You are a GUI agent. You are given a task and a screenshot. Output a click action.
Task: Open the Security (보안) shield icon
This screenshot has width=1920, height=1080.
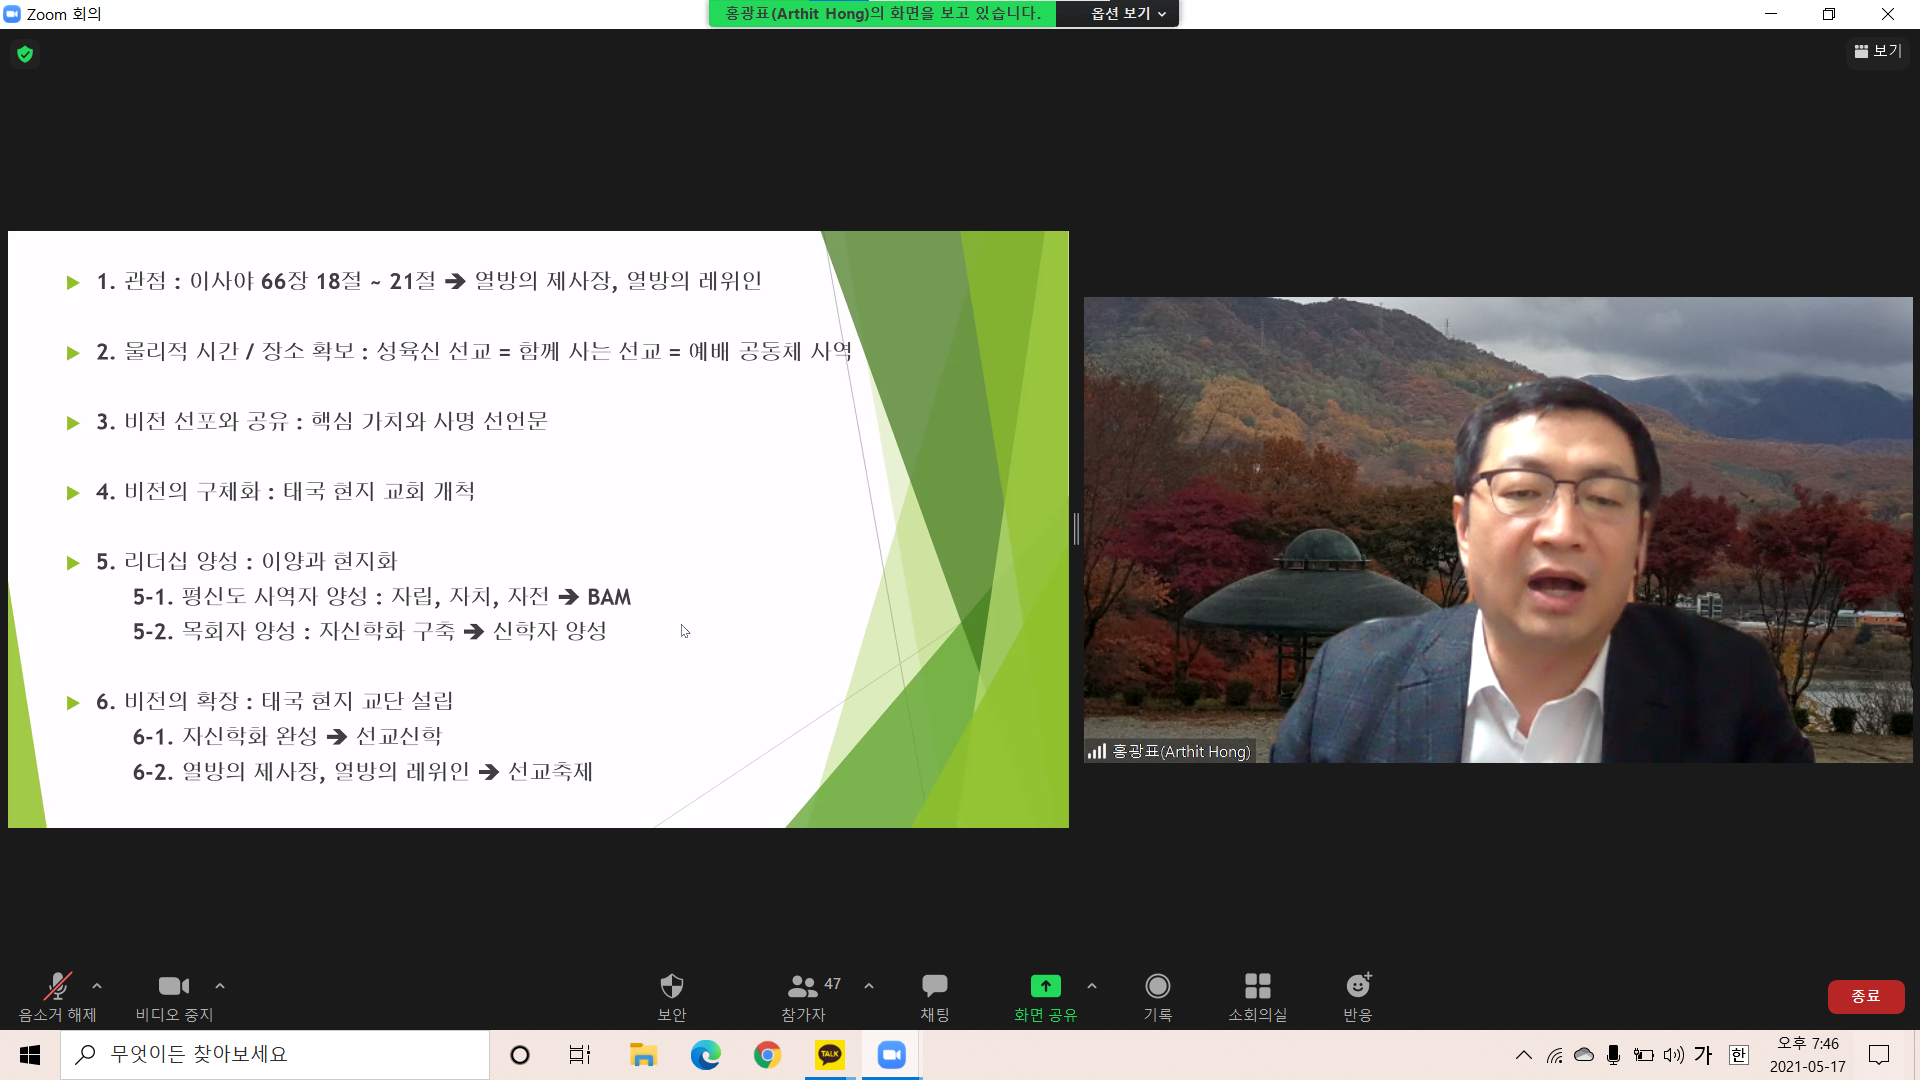coord(671,996)
